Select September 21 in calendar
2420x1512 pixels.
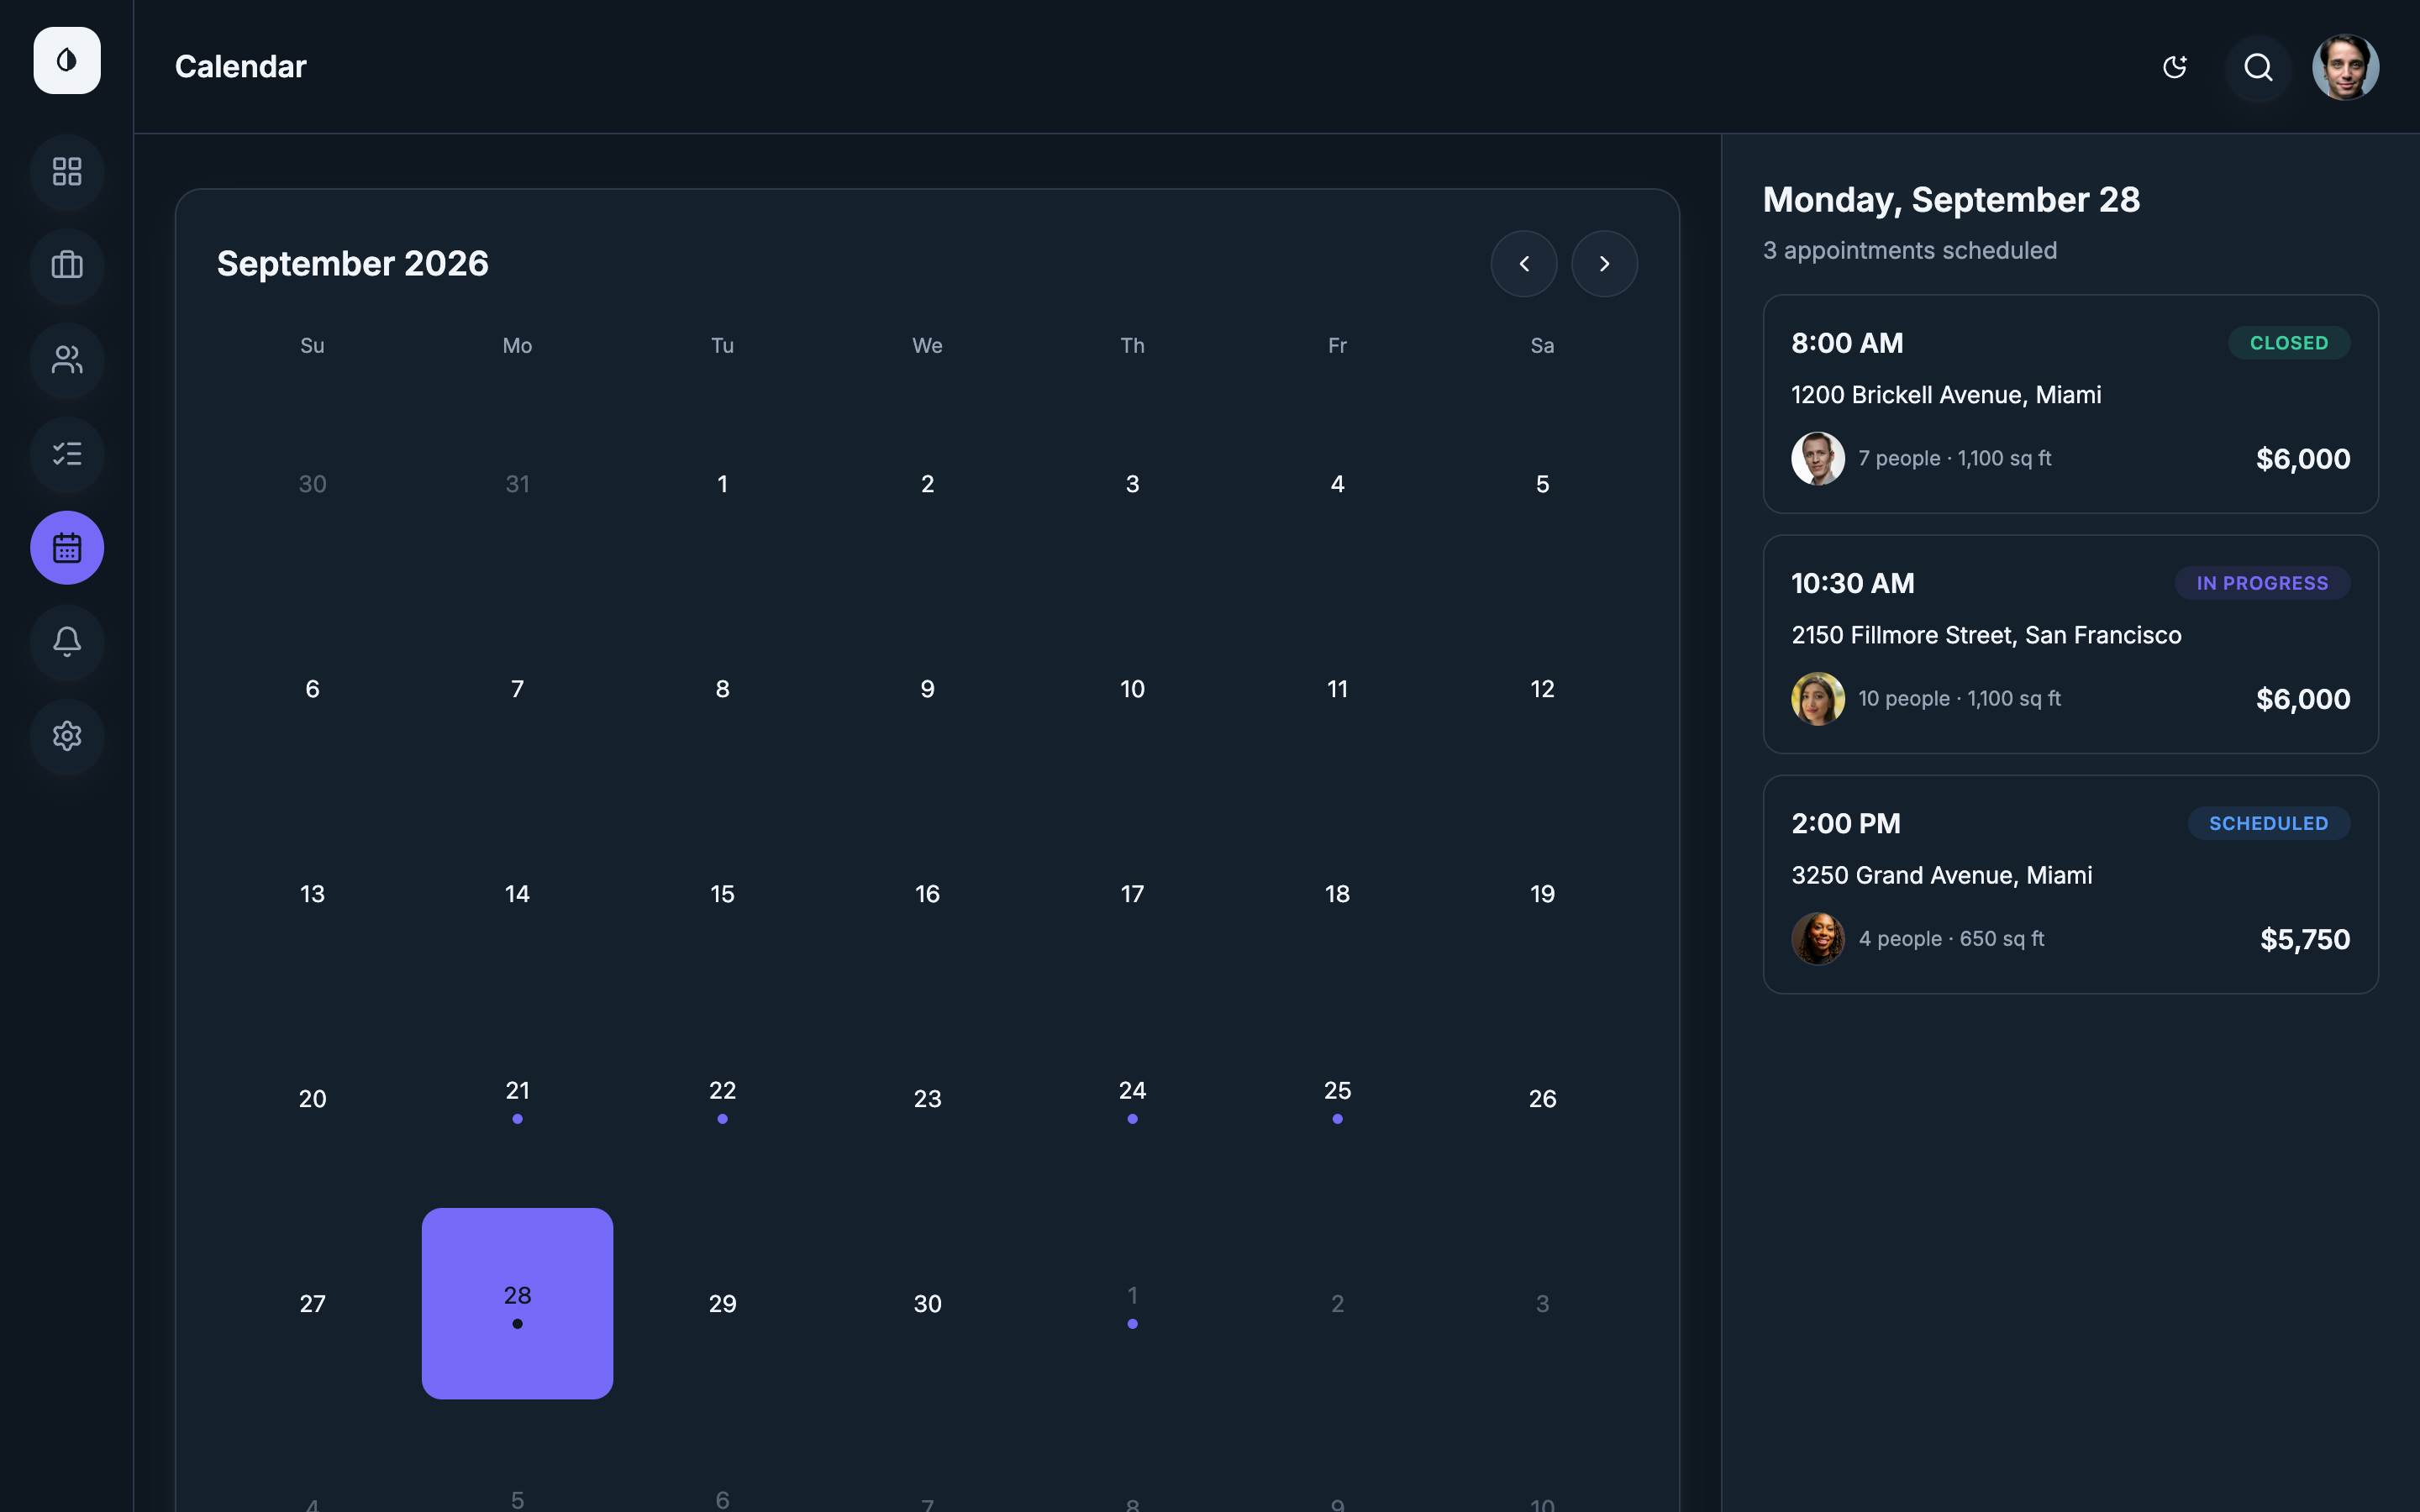click(517, 1098)
